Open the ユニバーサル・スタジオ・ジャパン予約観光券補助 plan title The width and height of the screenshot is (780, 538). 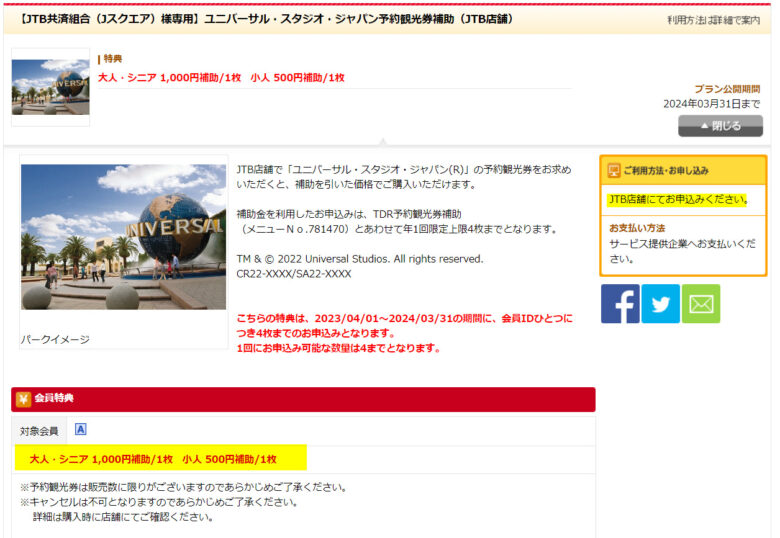[264, 19]
